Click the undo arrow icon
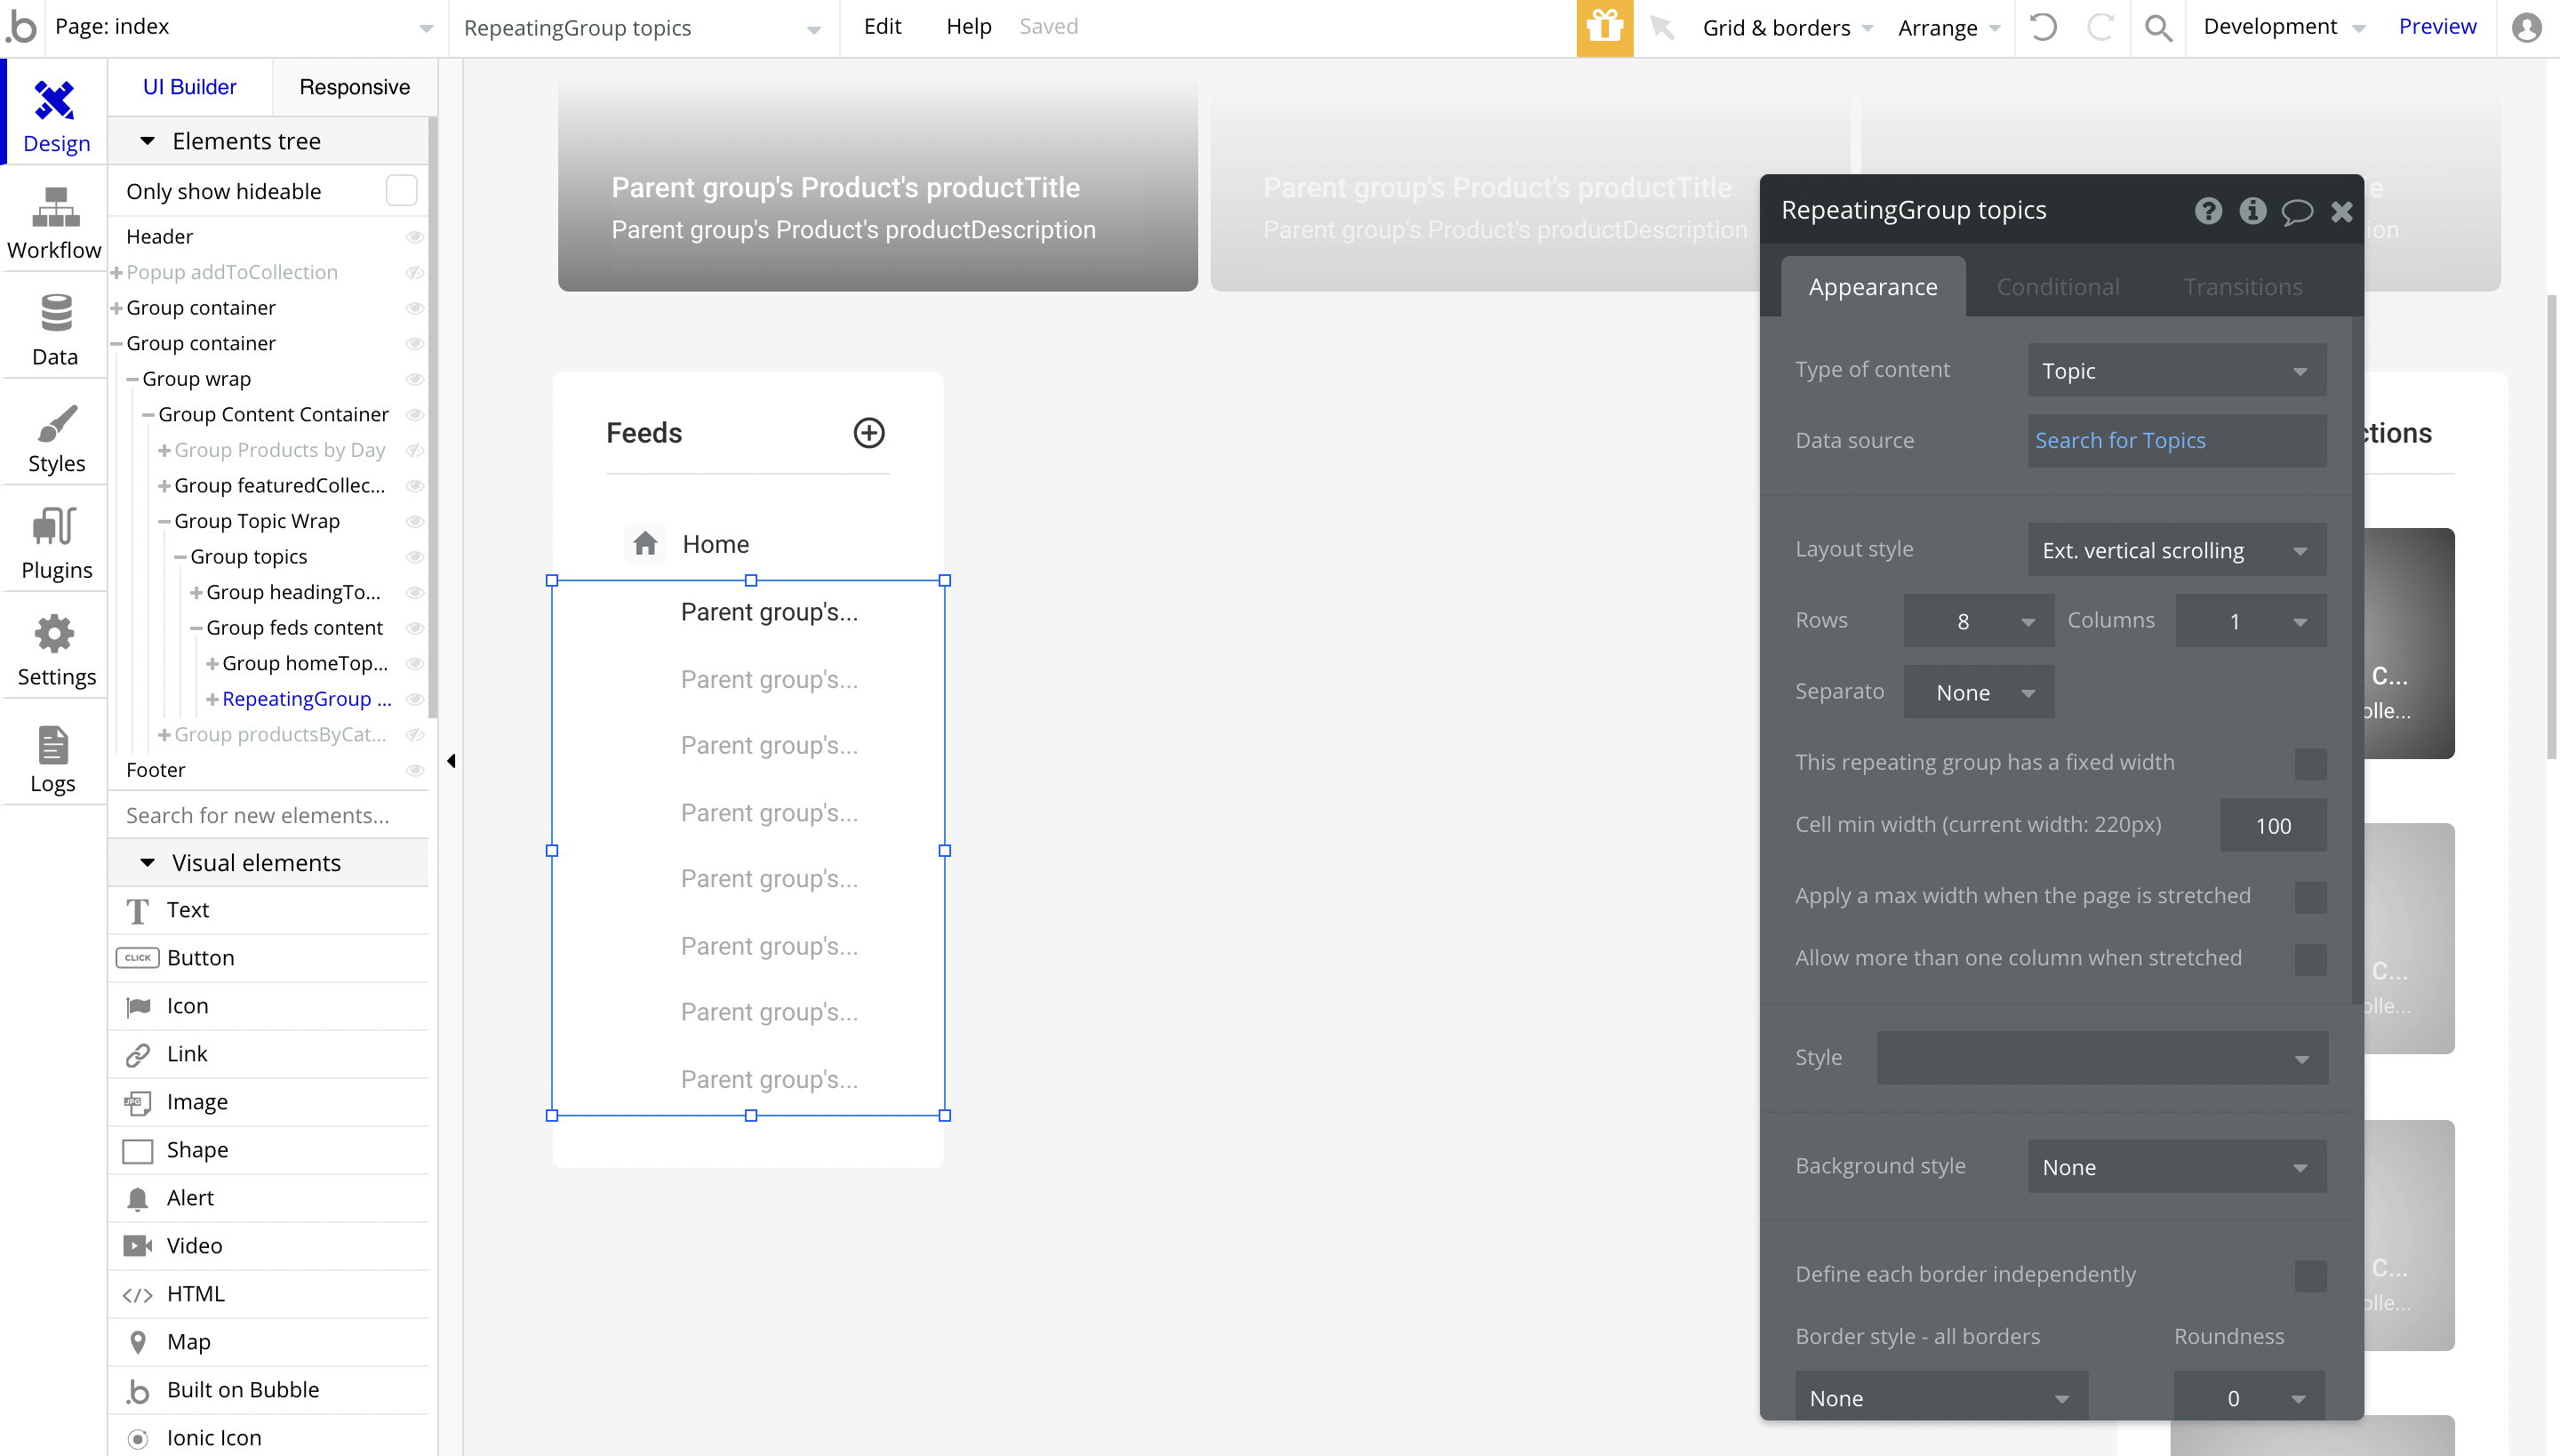 (2043, 27)
